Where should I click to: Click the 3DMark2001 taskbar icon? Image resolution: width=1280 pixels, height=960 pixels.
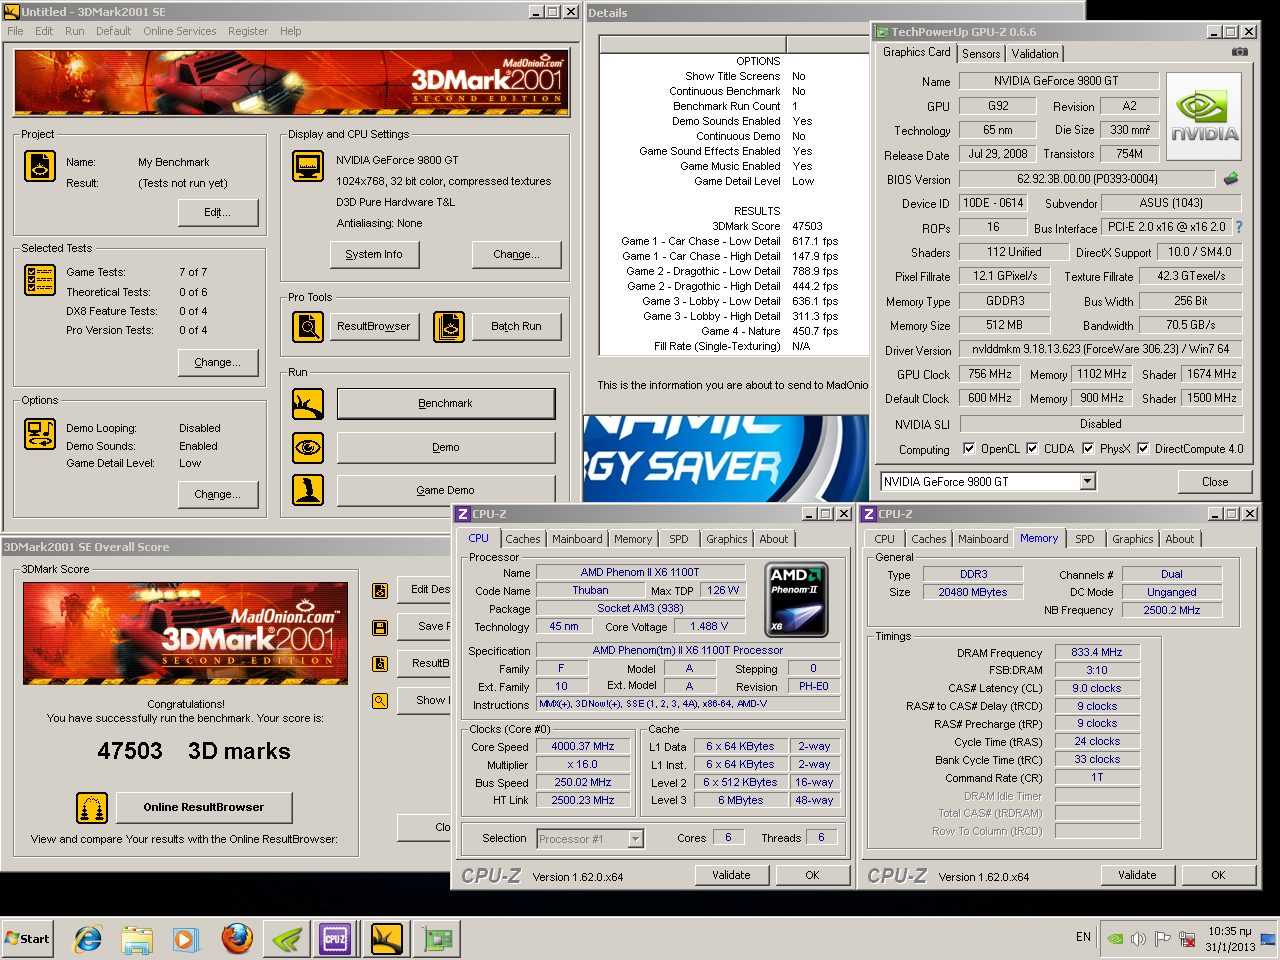(386, 939)
